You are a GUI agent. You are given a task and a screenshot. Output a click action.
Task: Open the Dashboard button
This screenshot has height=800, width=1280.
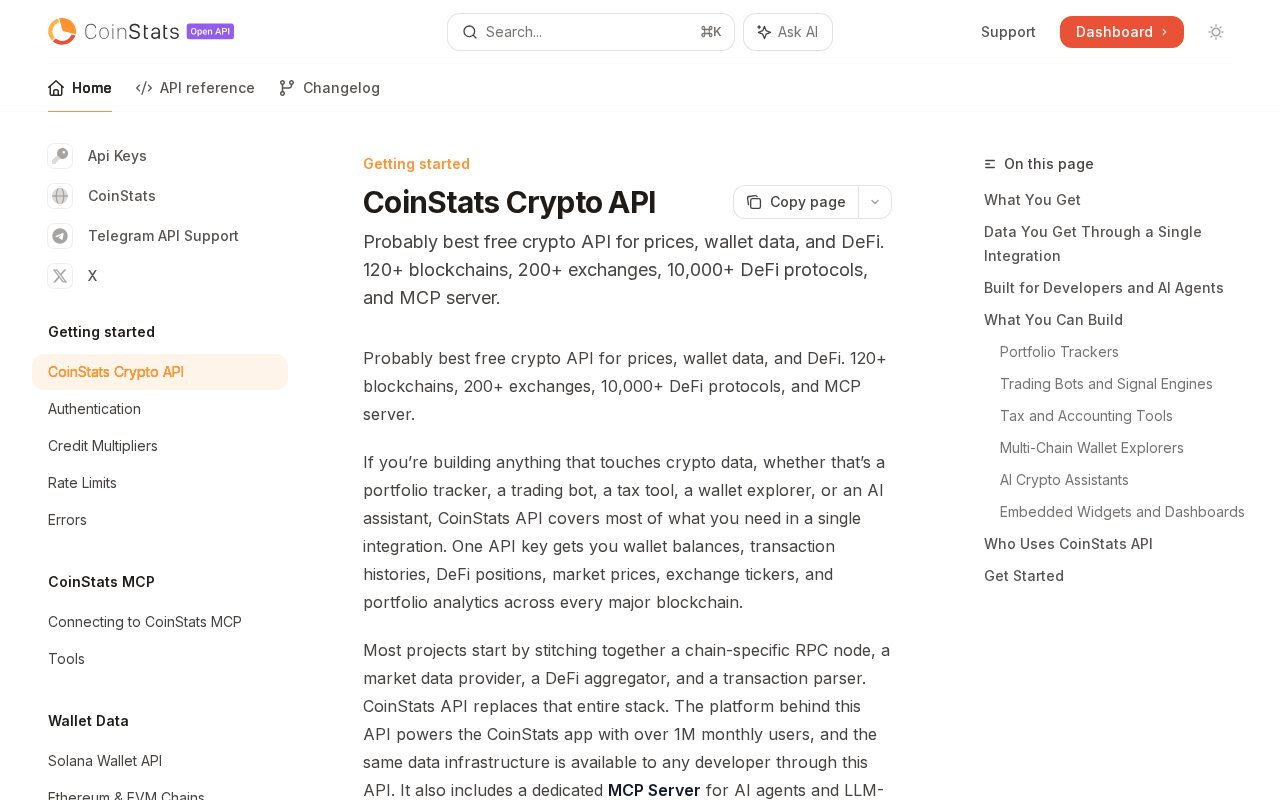point(1121,32)
